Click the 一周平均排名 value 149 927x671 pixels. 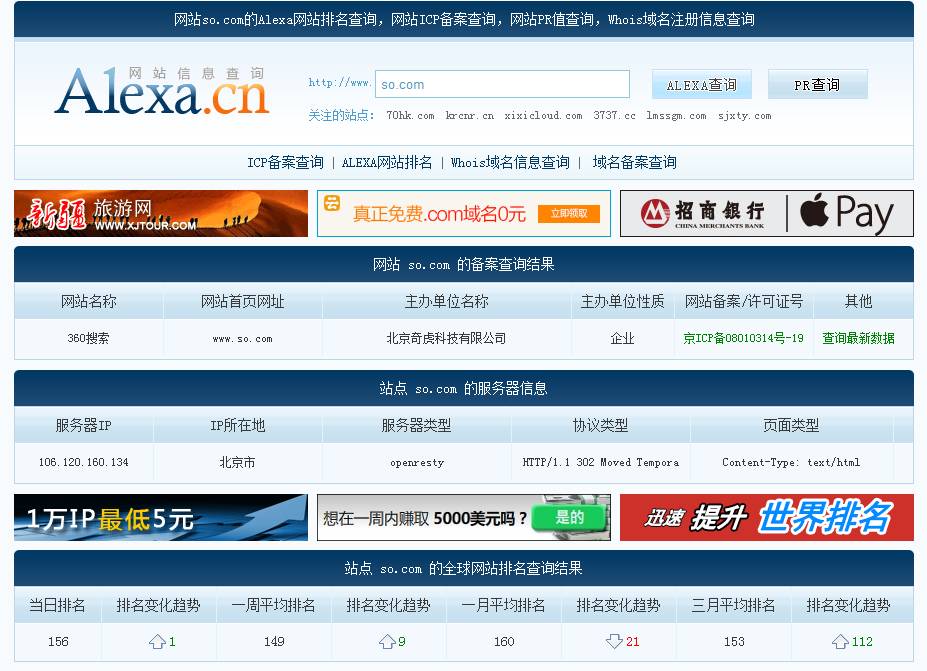coord(274,641)
